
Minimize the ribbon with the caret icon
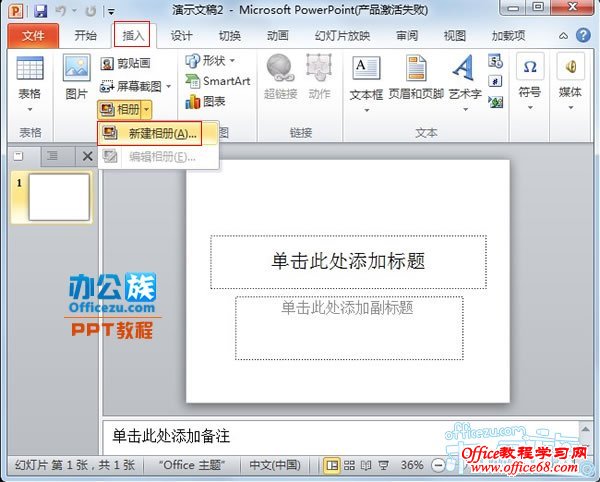pos(563,36)
